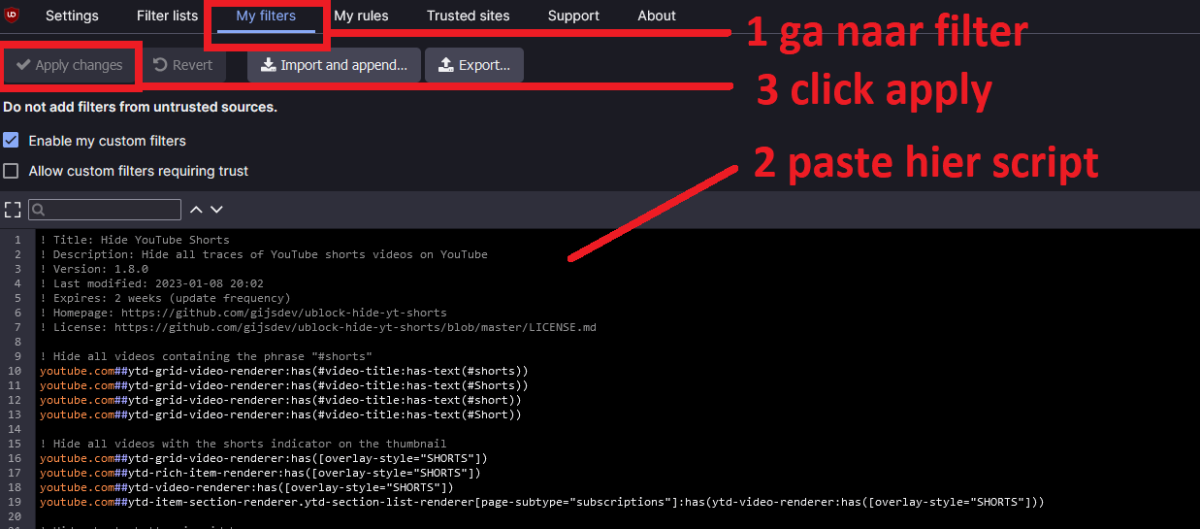Click the Apply changes button

(x=69, y=65)
